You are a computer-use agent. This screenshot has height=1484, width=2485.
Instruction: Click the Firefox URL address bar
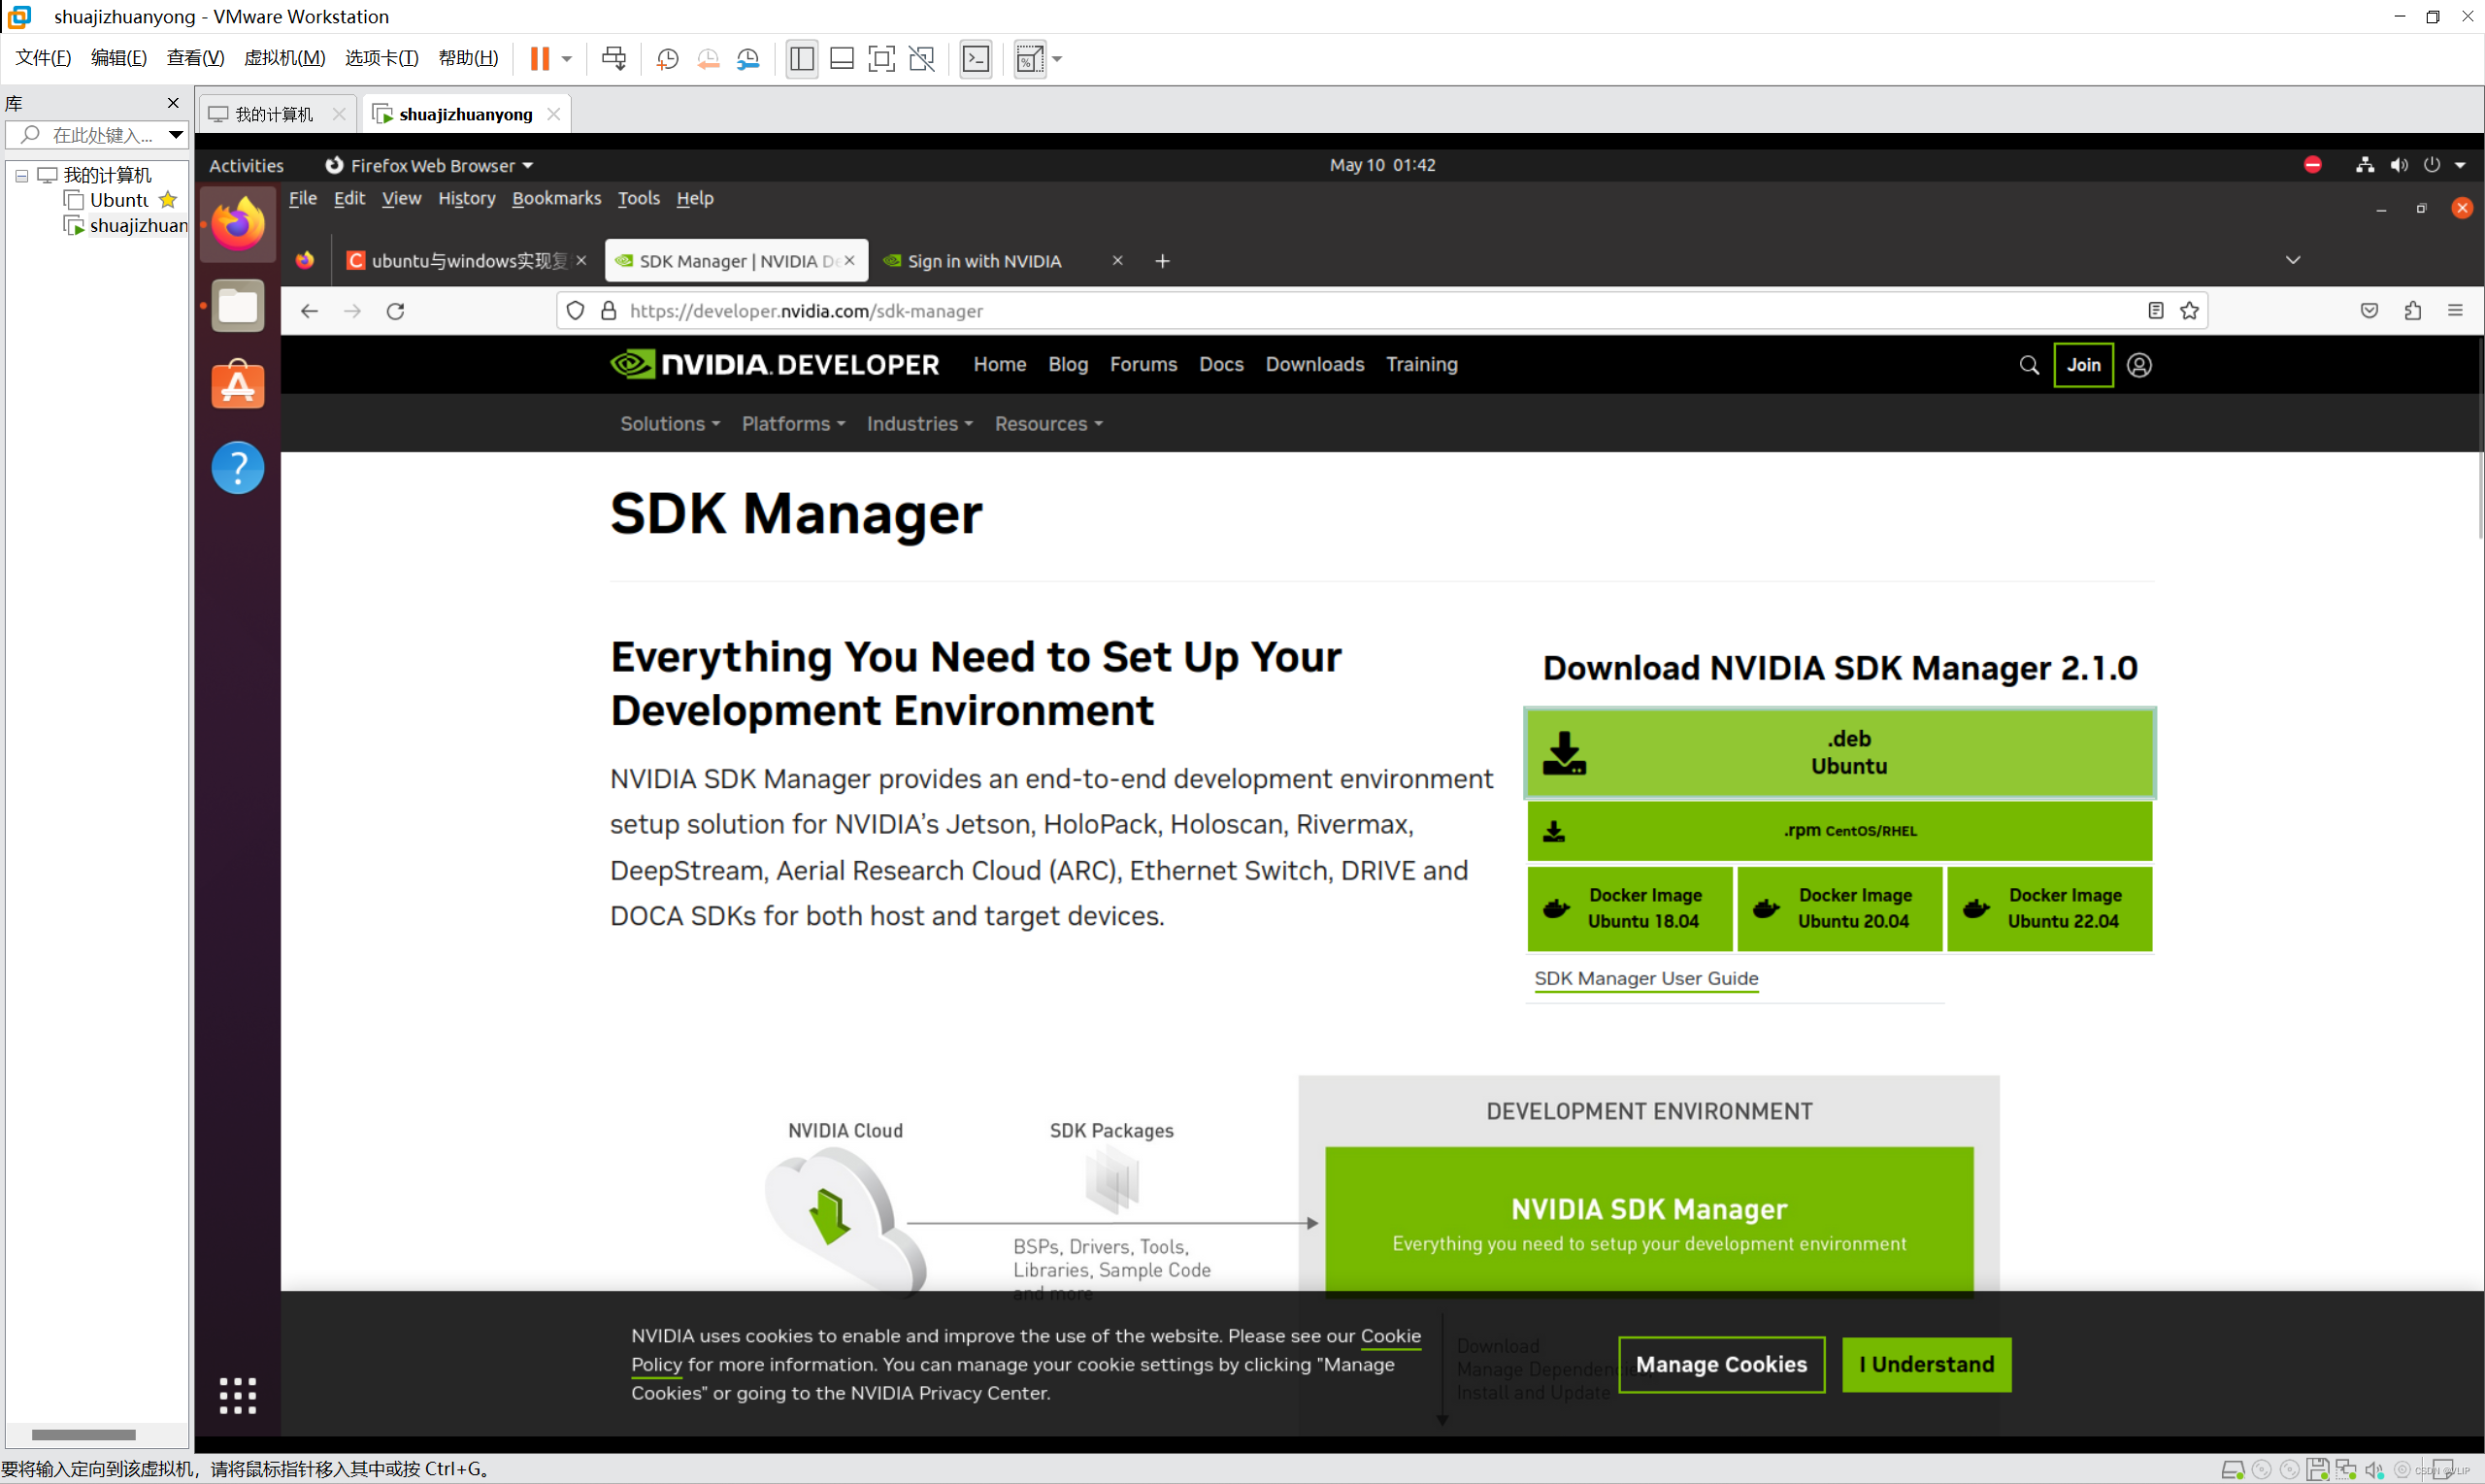click(x=1300, y=311)
